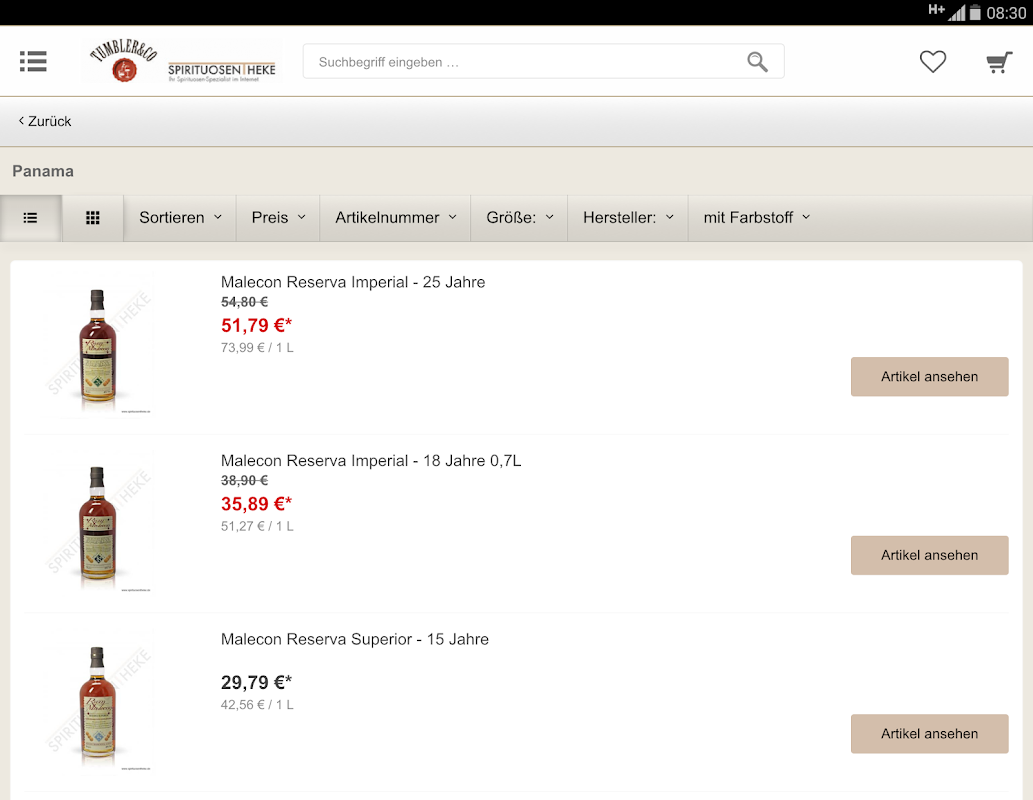Screen dimensions: 1033x800
Task: Go back with the Zurück link
Action: click(45, 121)
